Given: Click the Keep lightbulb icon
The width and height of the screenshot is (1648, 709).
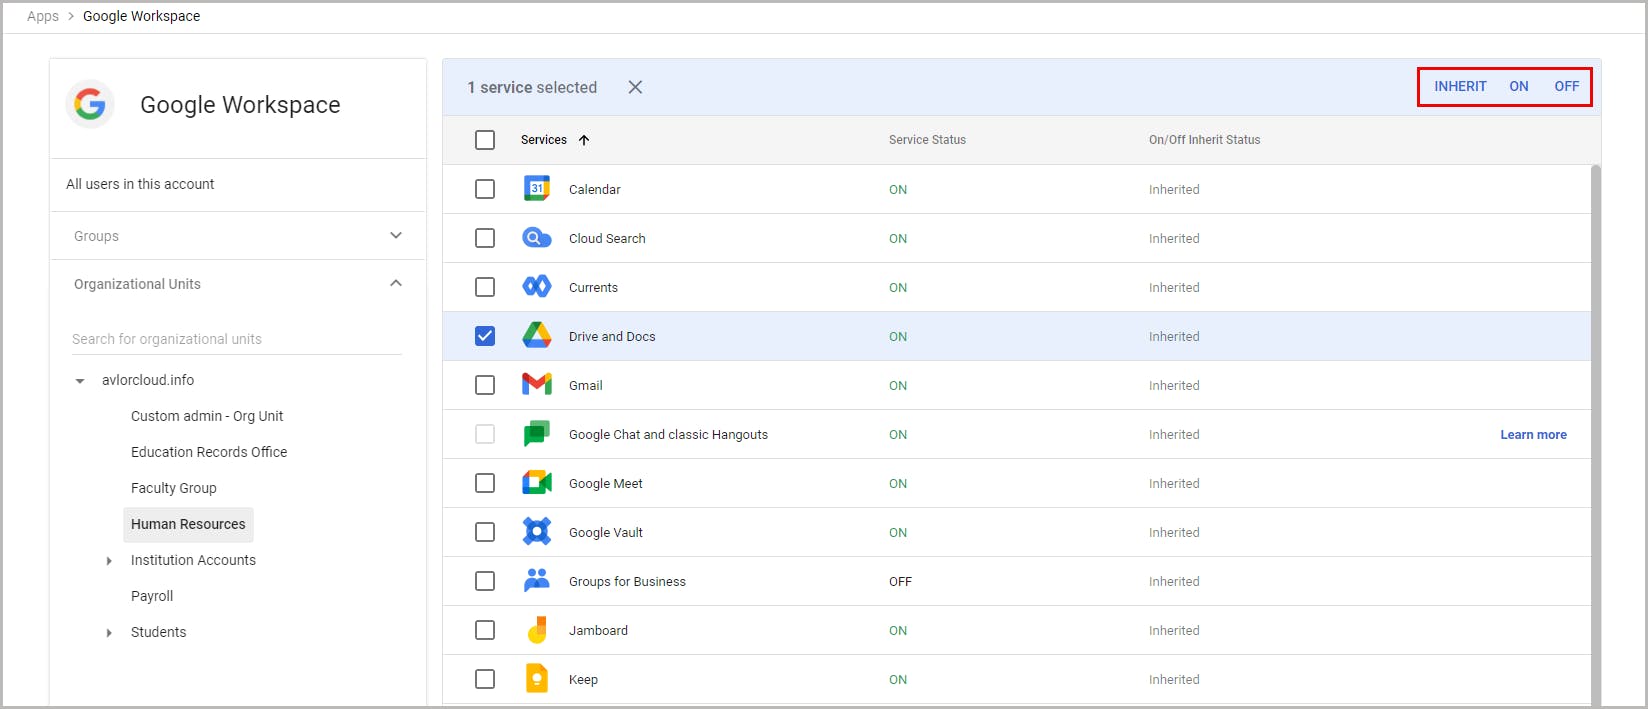Looking at the screenshot, I should point(537,679).
